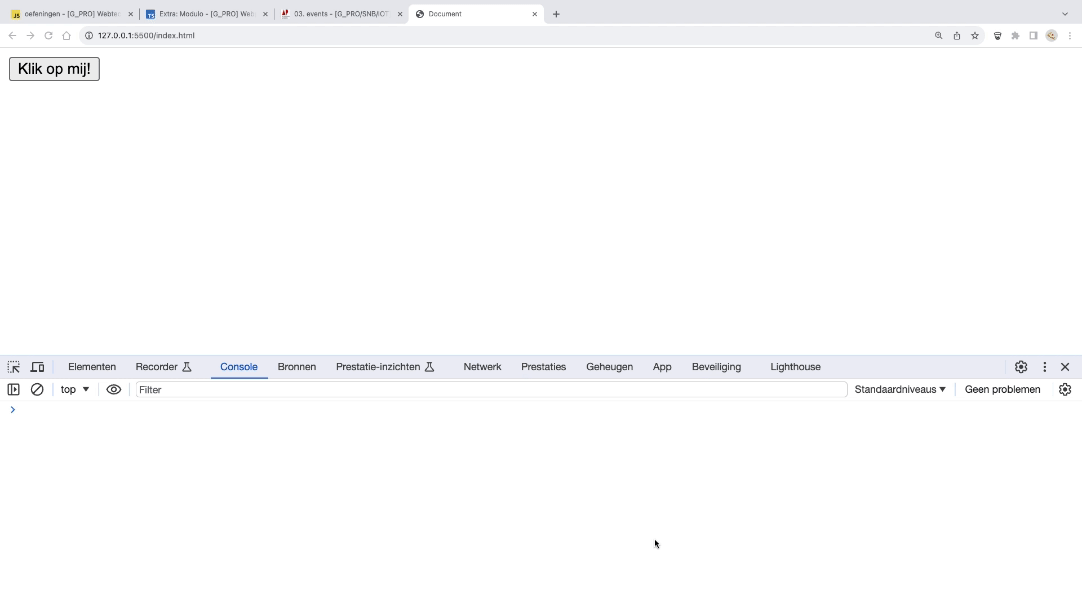Expand the tab search chevron
1082x608 pixels.
(x=1065, y=14)
